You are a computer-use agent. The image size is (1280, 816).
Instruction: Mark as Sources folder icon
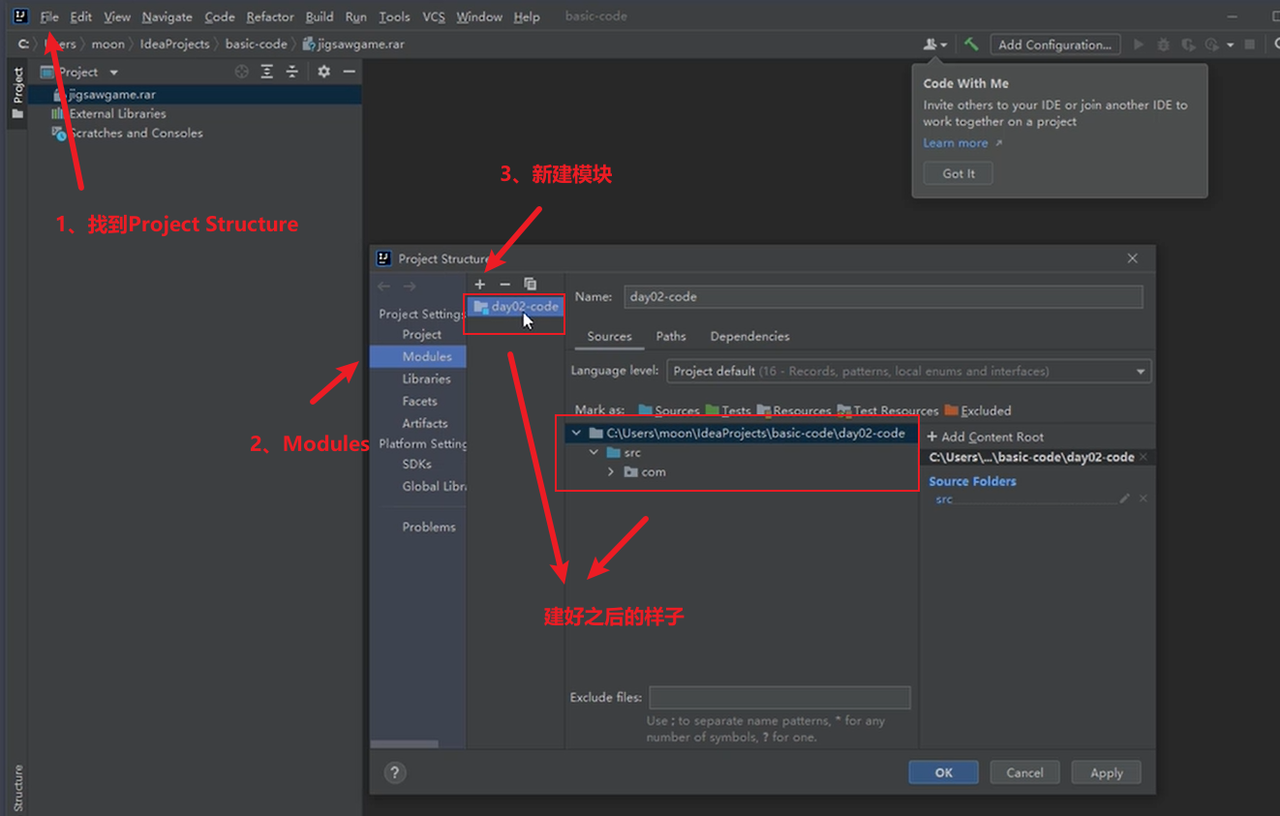pyautogui.click(x=646, y=410)
